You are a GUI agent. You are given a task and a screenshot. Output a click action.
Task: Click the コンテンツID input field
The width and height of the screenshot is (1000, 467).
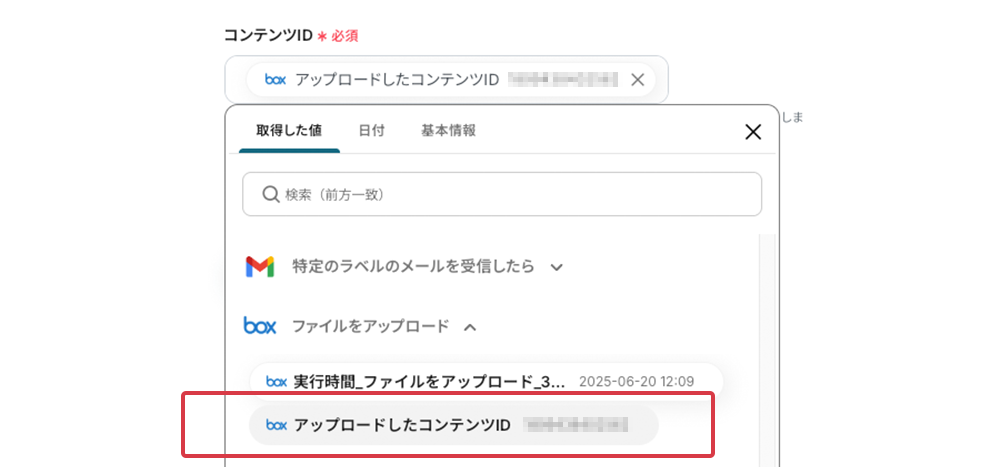coord(446,80)
